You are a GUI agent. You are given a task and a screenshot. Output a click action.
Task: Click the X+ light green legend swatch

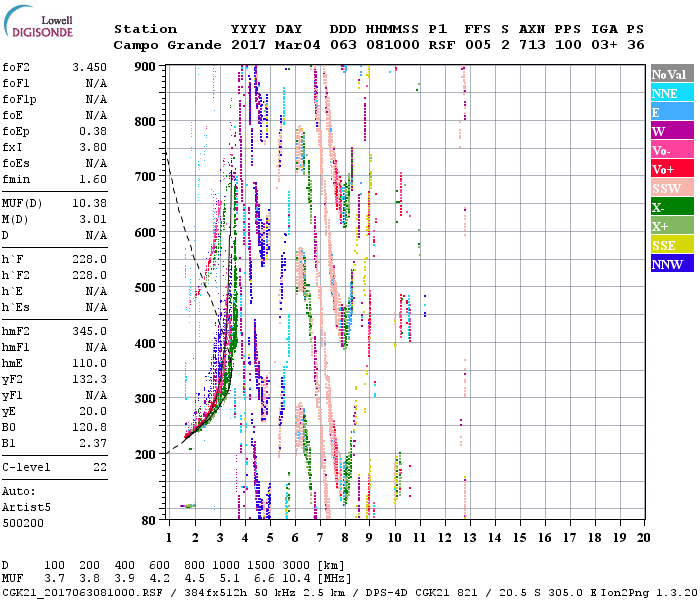click(x=672, y=226)
